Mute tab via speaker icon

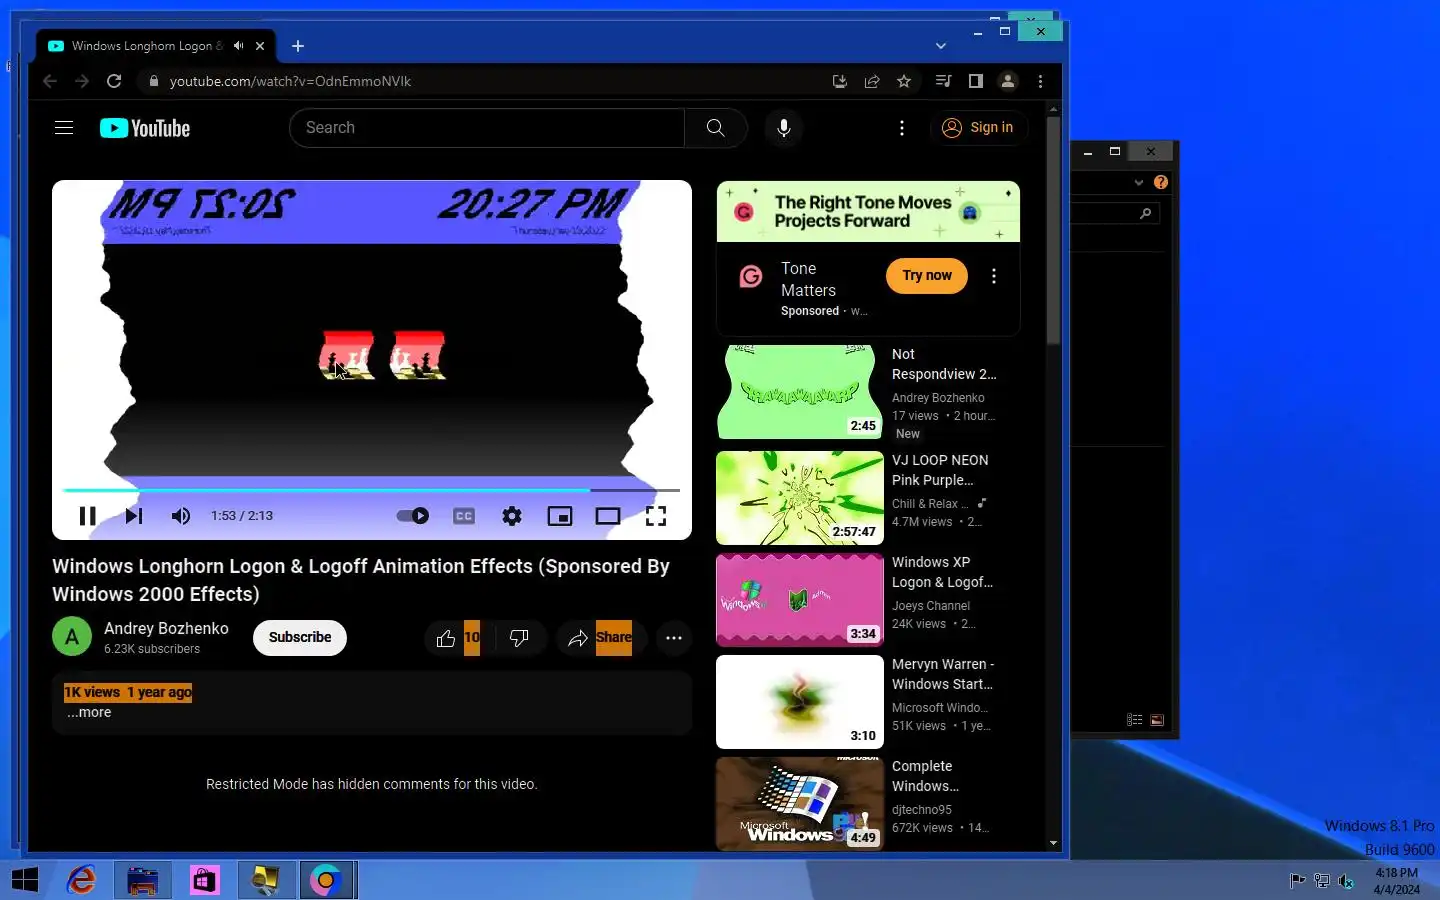[238, 46]
